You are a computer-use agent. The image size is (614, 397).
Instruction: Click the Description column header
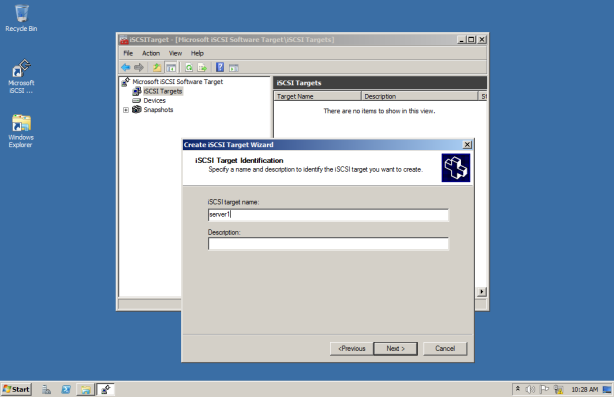point(419,96)
